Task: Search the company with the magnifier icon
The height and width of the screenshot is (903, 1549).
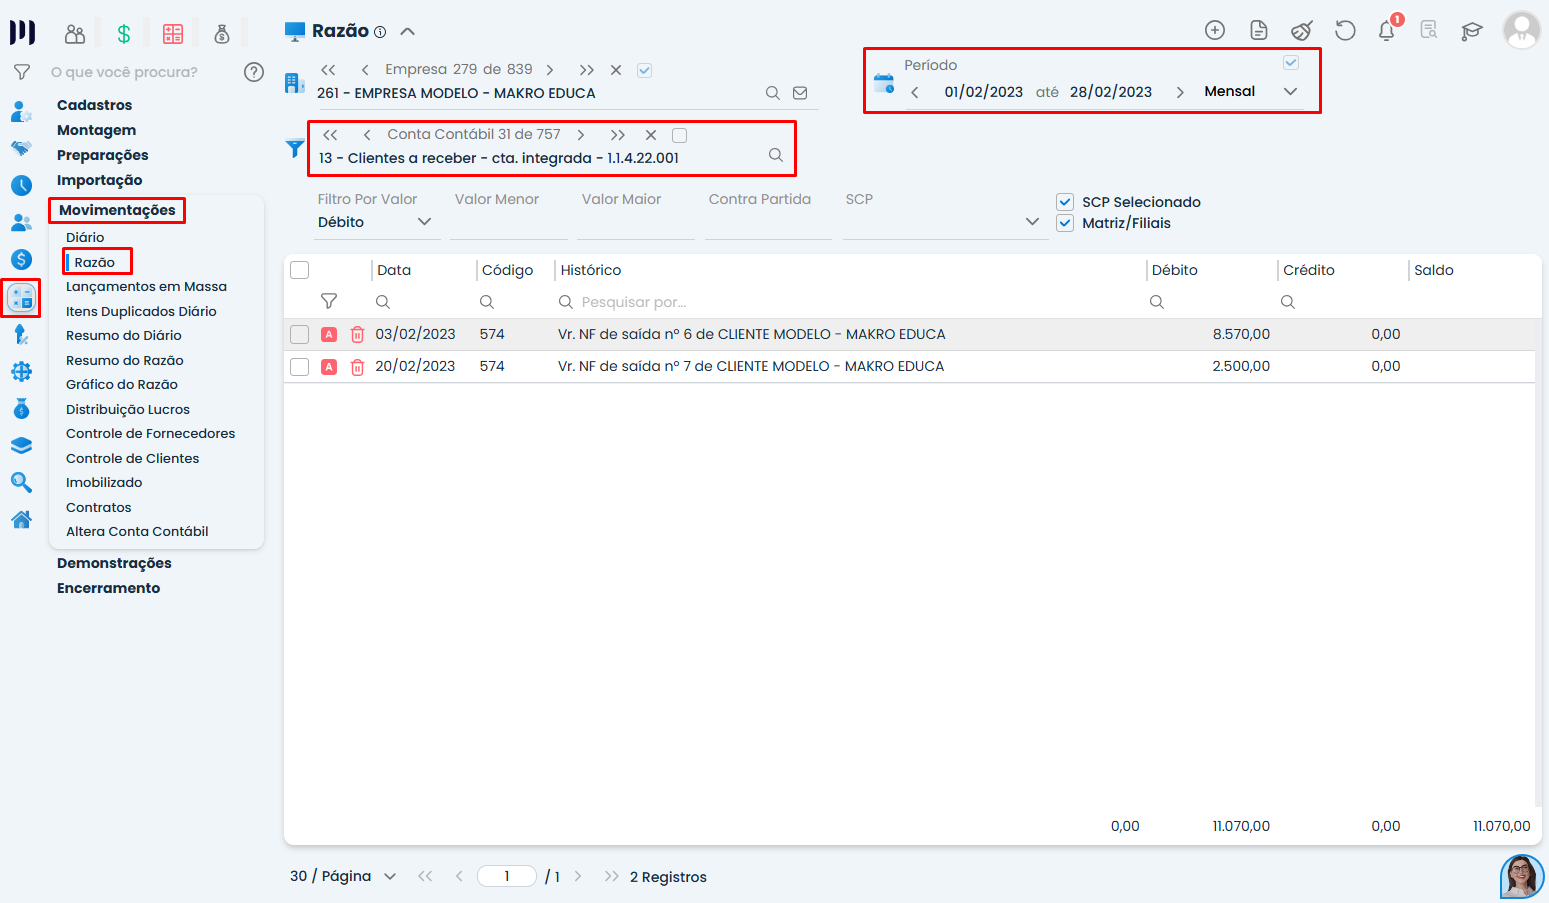Action: click(772, 93)
